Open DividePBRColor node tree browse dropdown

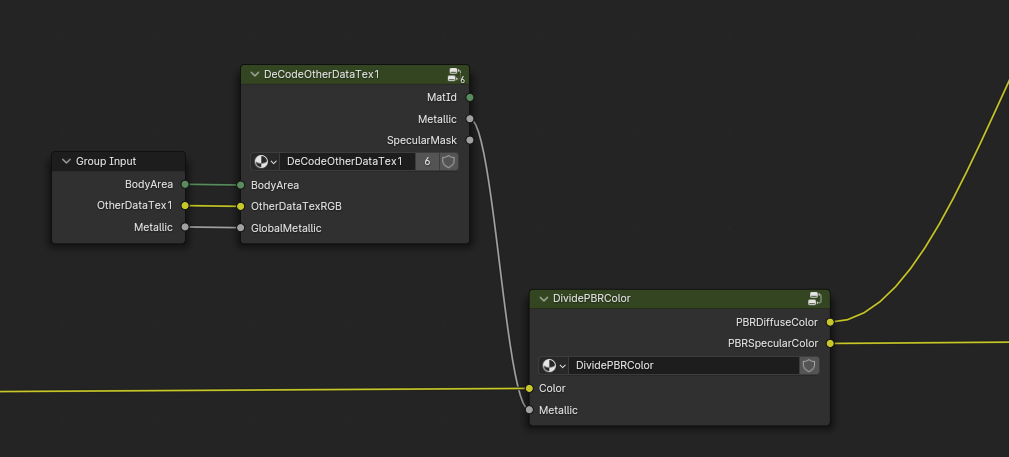(x=554, y=366)
